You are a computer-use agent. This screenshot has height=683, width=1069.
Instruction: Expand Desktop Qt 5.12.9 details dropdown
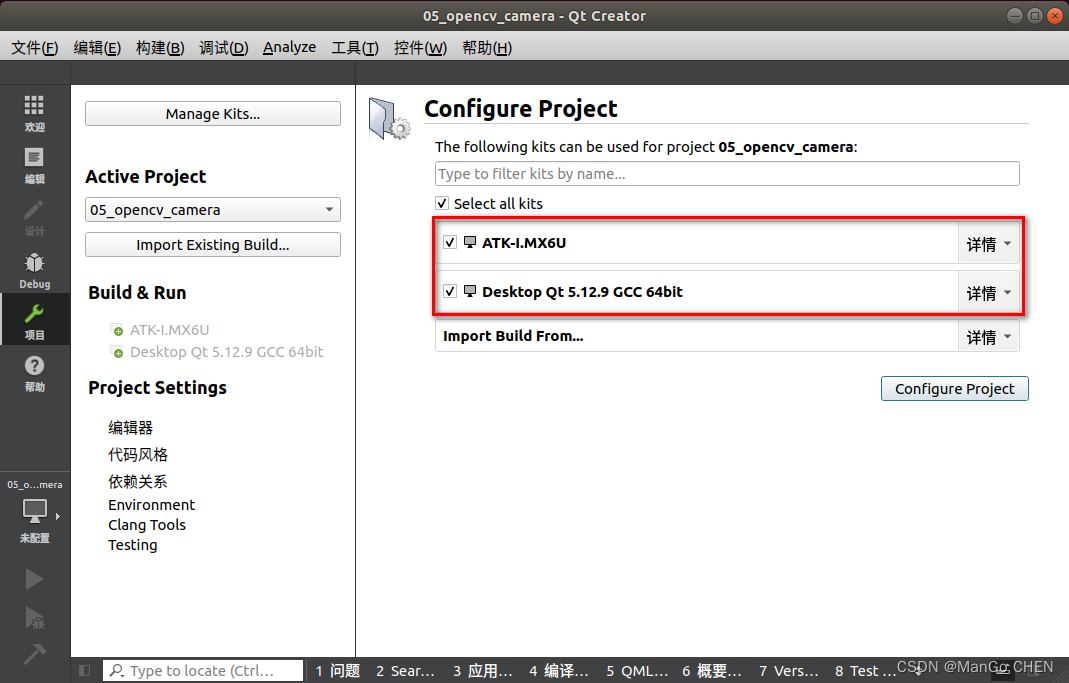989,292
